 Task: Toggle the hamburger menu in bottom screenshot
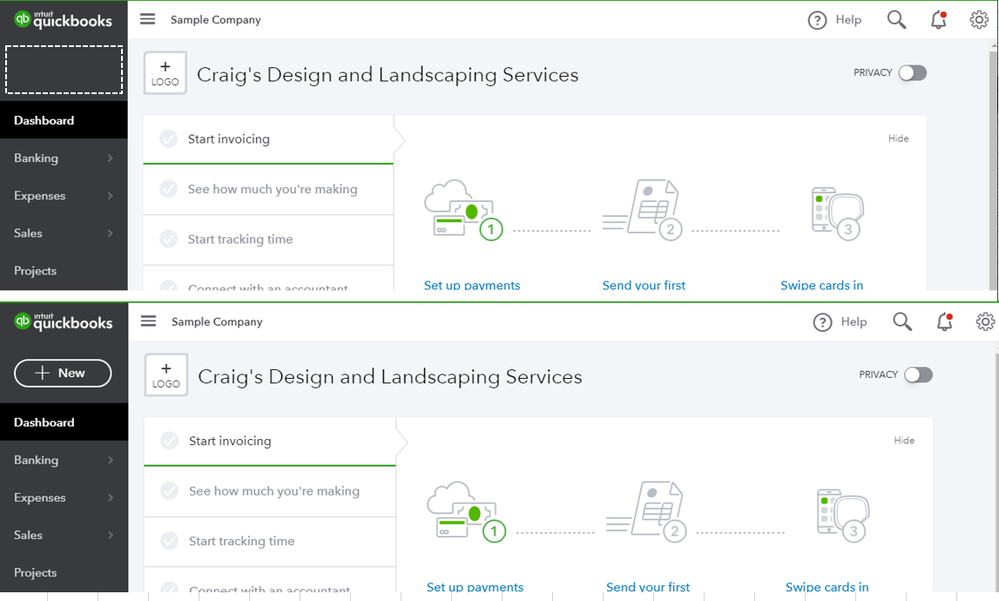tap(148, 321)
